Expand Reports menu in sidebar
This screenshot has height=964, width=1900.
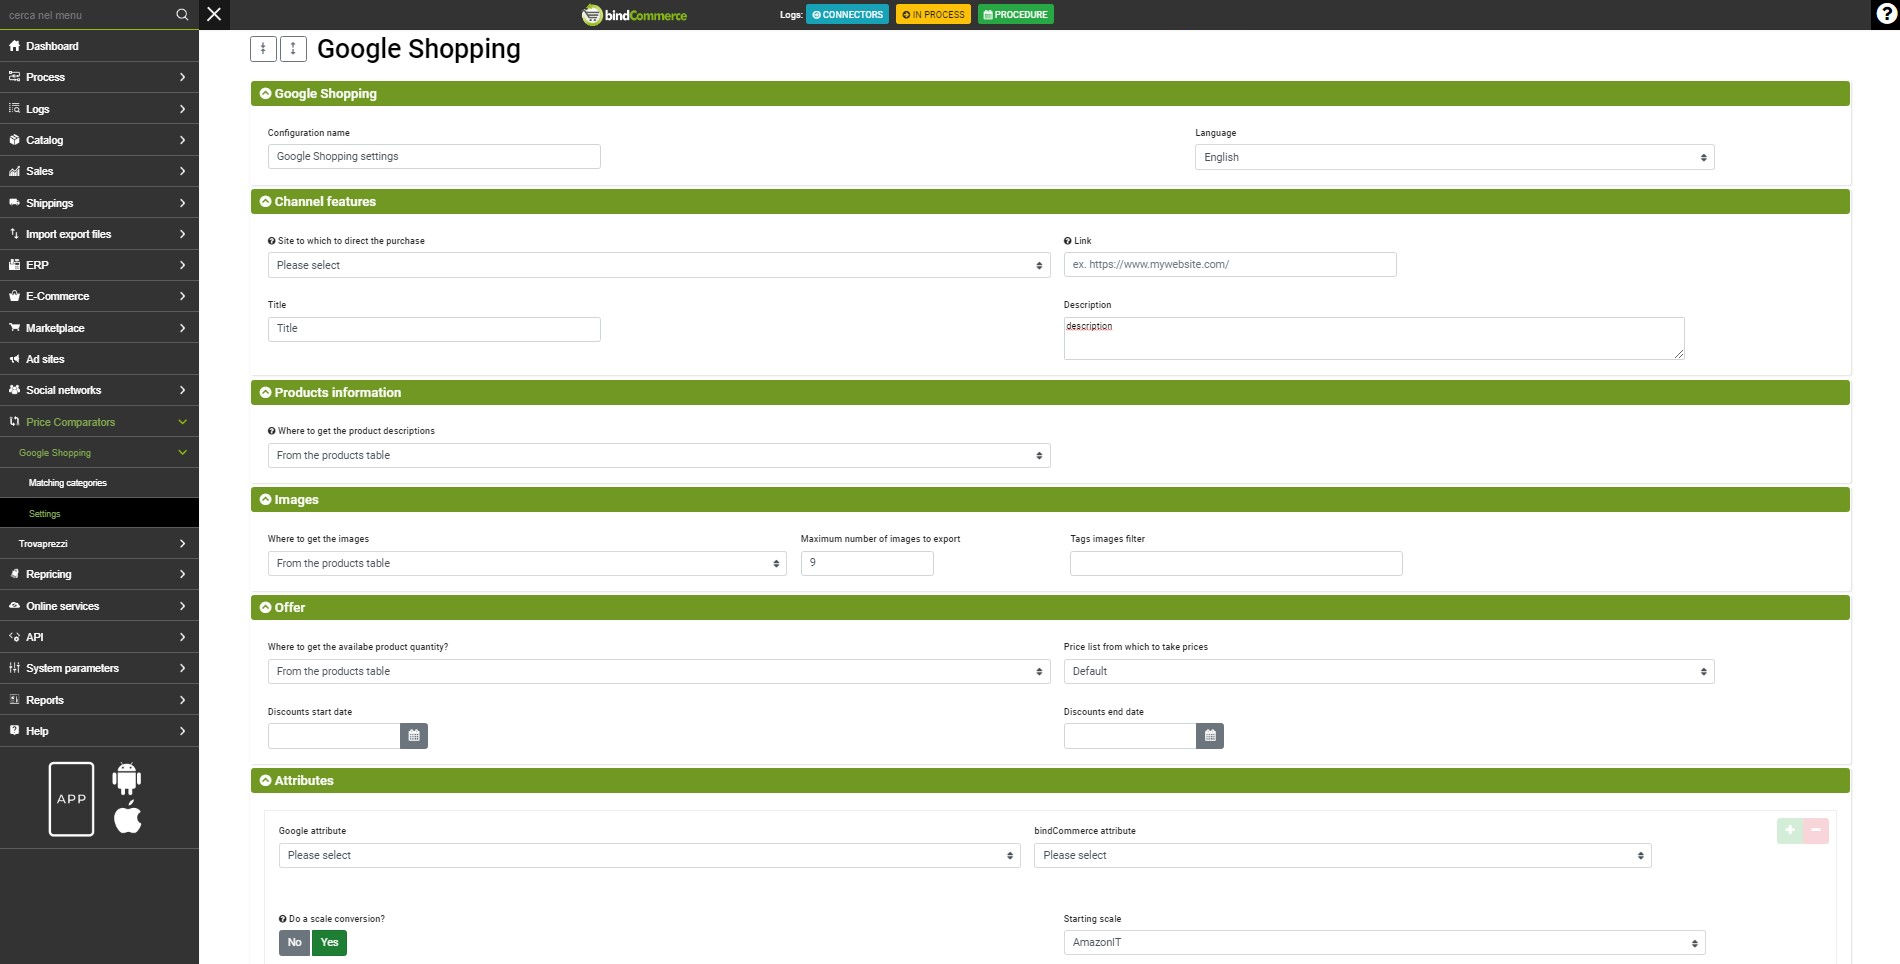click(x=99, y=700)
